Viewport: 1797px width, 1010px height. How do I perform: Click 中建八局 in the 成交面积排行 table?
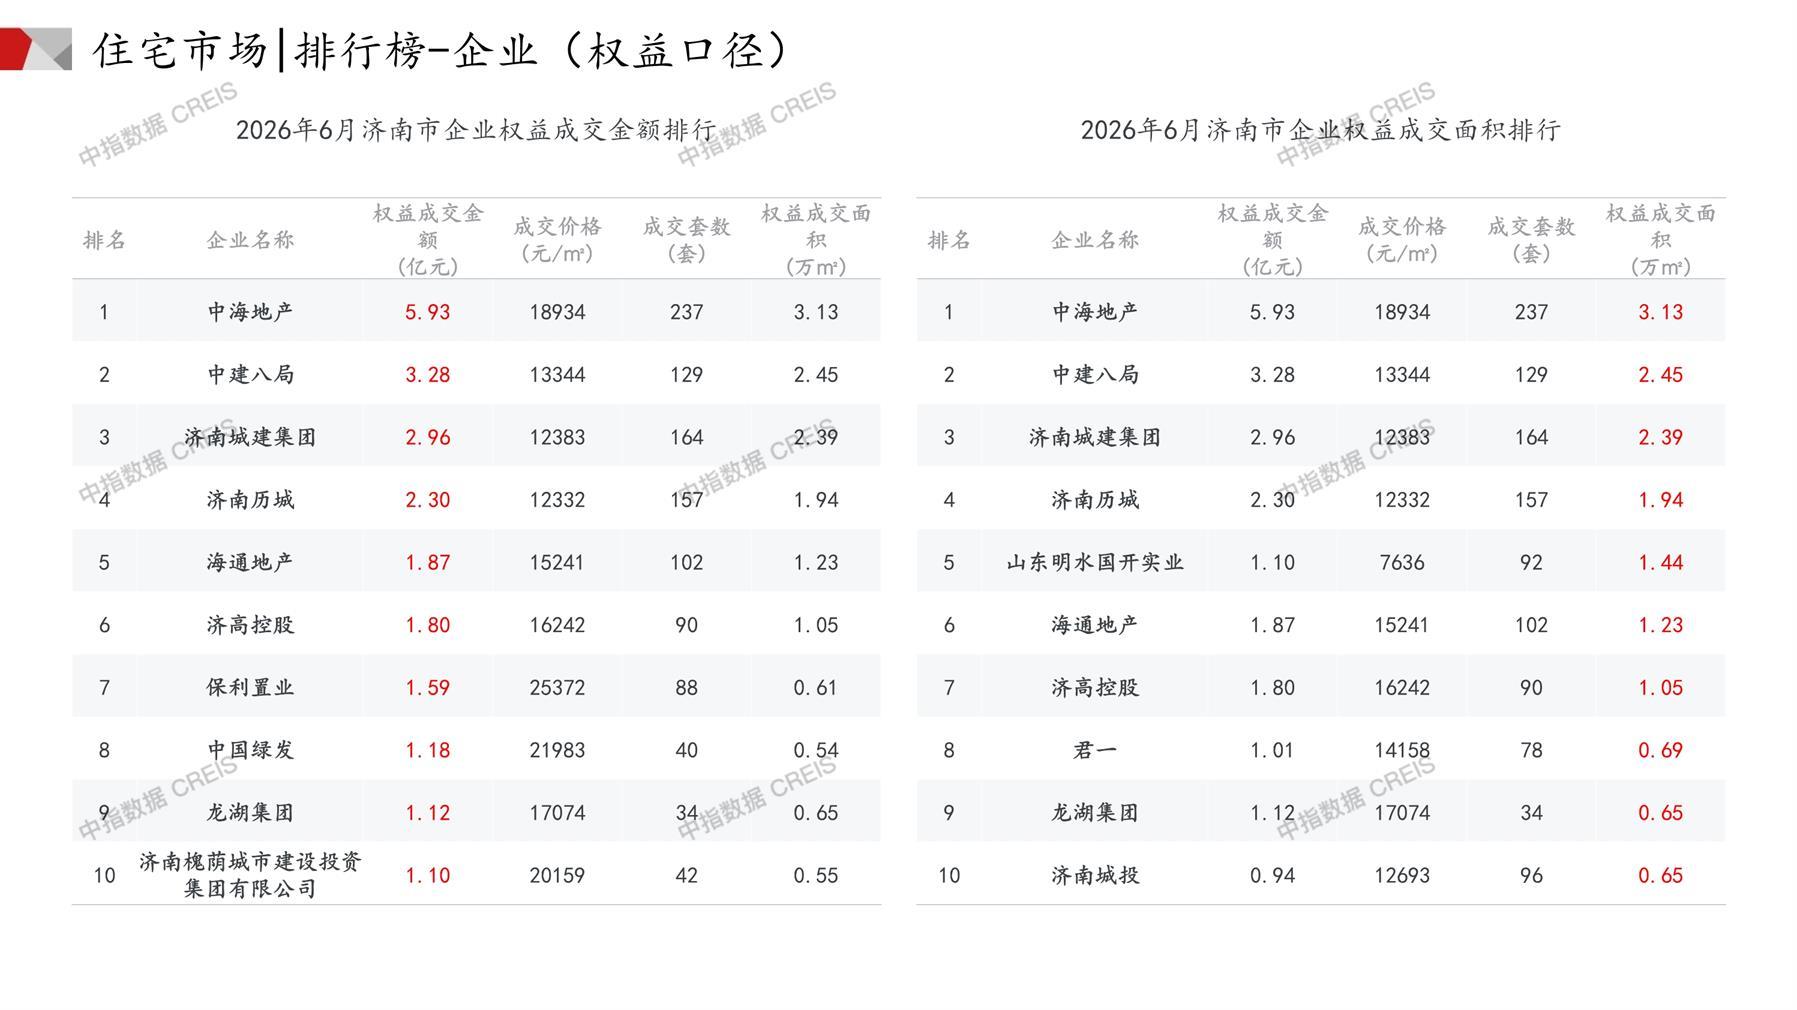pyautogui.click(x=1095, y=375)
